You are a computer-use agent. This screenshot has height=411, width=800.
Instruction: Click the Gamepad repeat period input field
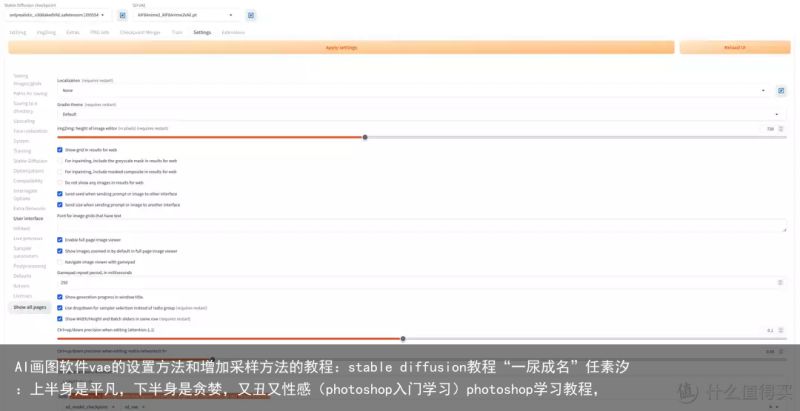[421, 282]
